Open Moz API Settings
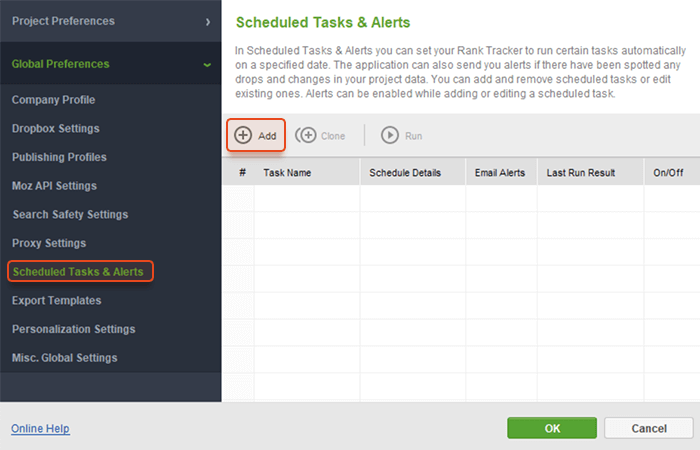 point(54,186)
